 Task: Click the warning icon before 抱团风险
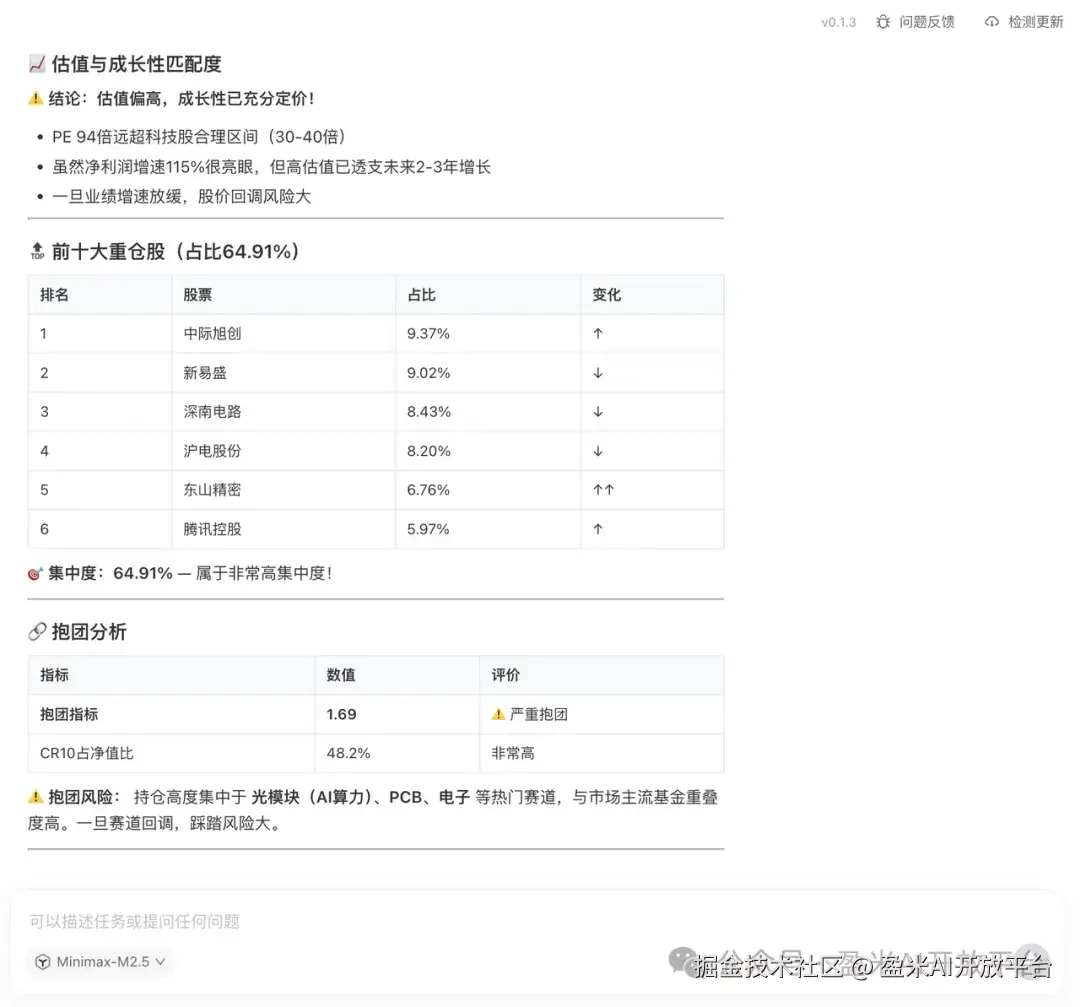pos(37,797)
